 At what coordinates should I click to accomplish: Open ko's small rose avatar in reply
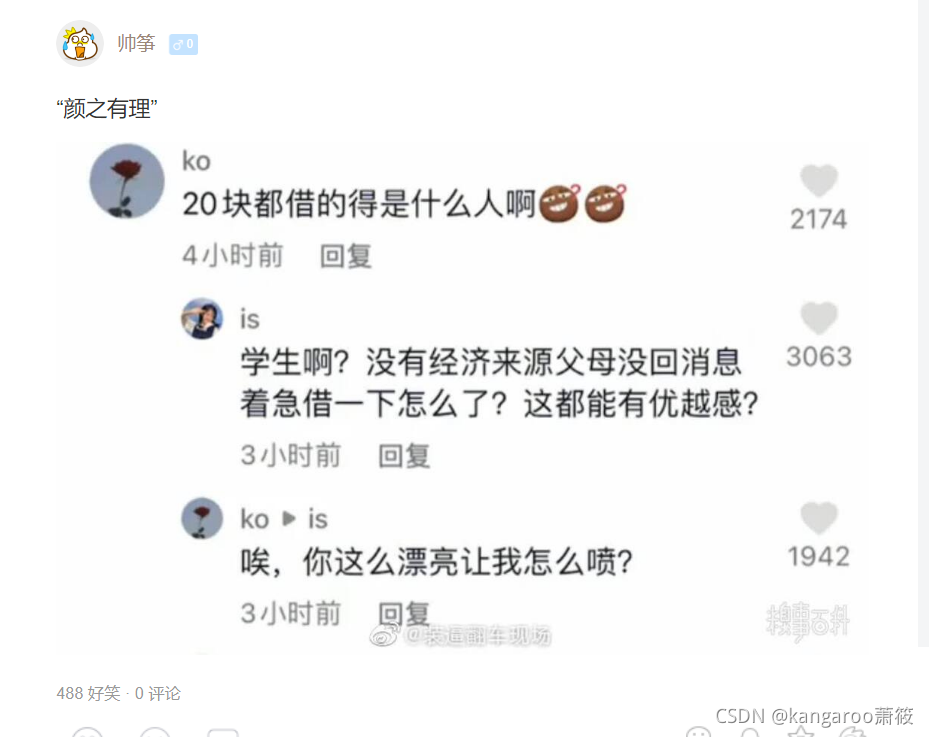pos(202,518)
